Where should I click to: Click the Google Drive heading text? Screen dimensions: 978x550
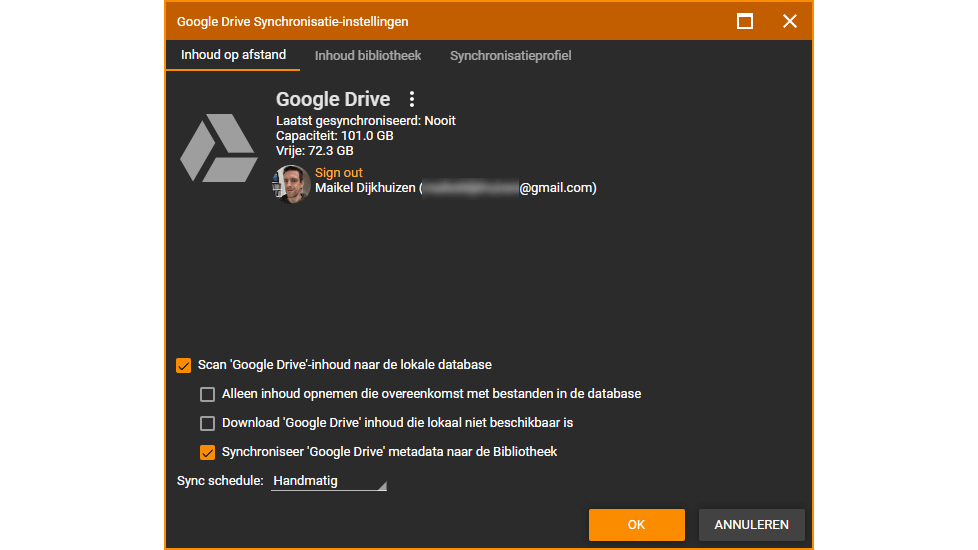pos(333,99)
